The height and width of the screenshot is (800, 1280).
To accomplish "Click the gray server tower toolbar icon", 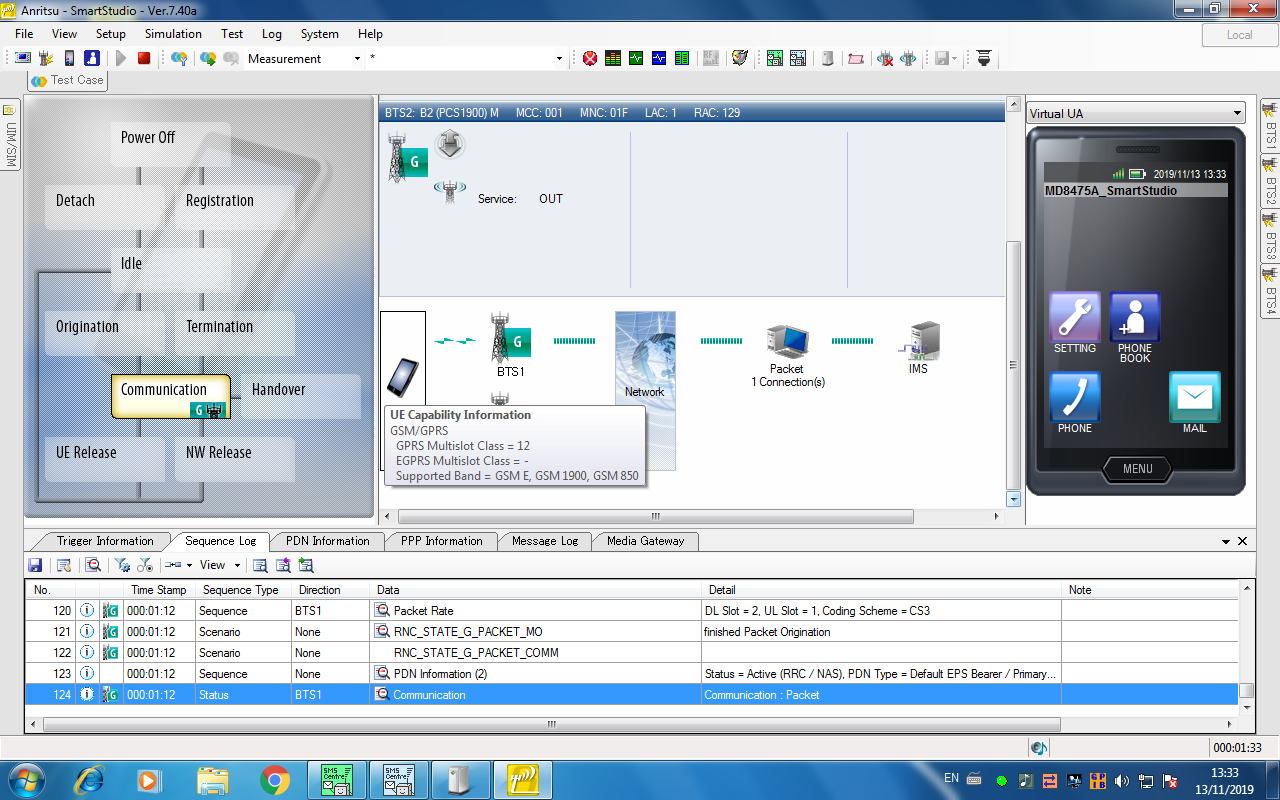I will (827, 58).
